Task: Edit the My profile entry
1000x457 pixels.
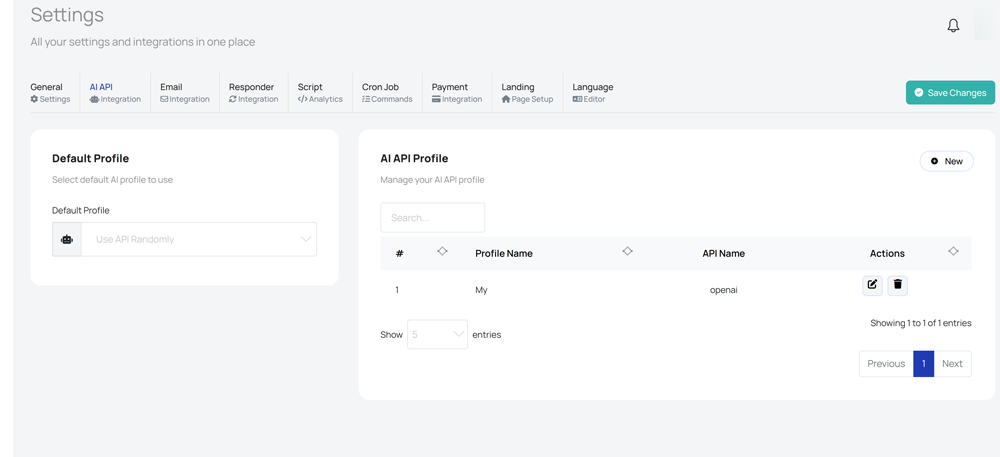Action: 872,285
